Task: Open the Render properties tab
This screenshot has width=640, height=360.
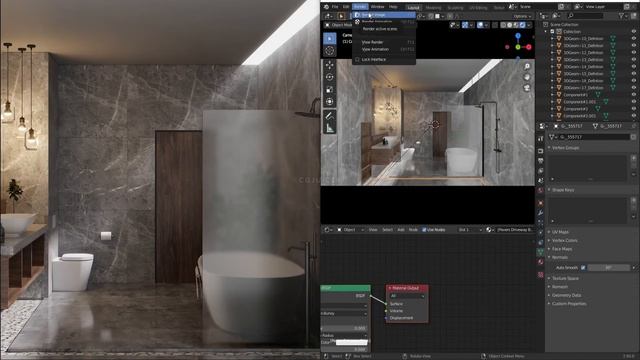Action: (541, 151)
